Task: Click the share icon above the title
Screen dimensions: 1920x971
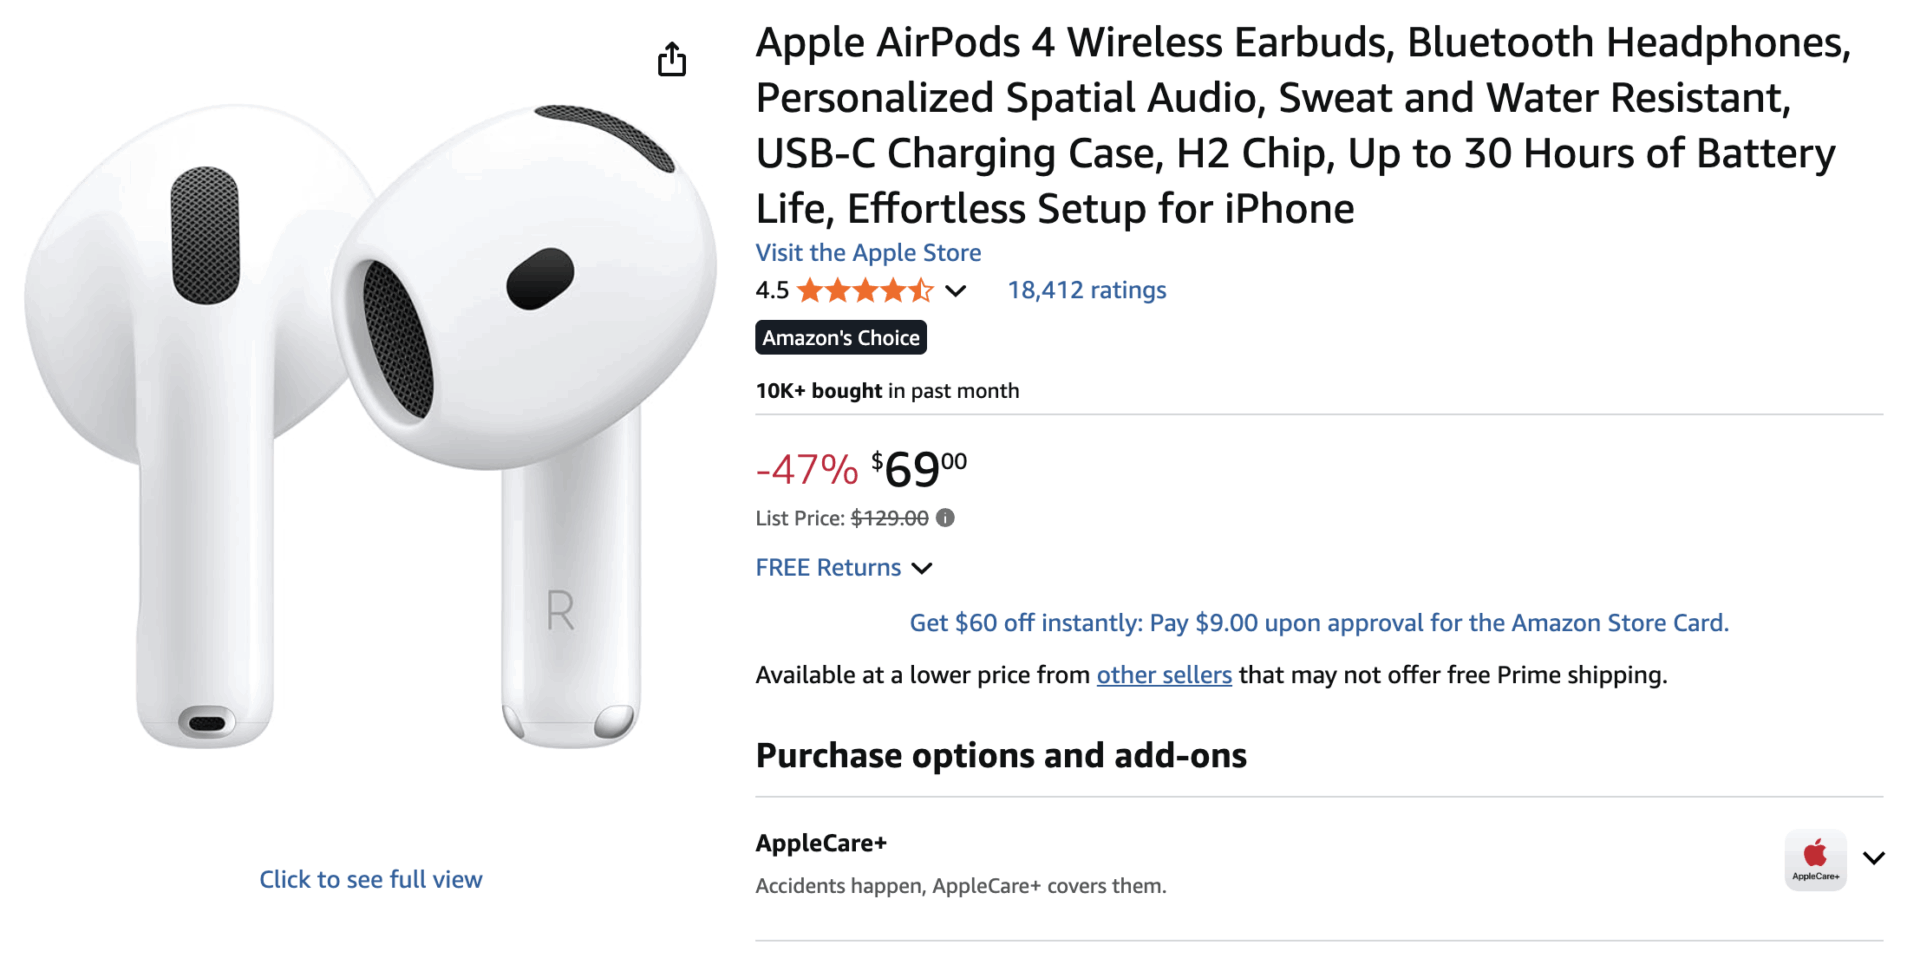Action: tap(672, 60)
